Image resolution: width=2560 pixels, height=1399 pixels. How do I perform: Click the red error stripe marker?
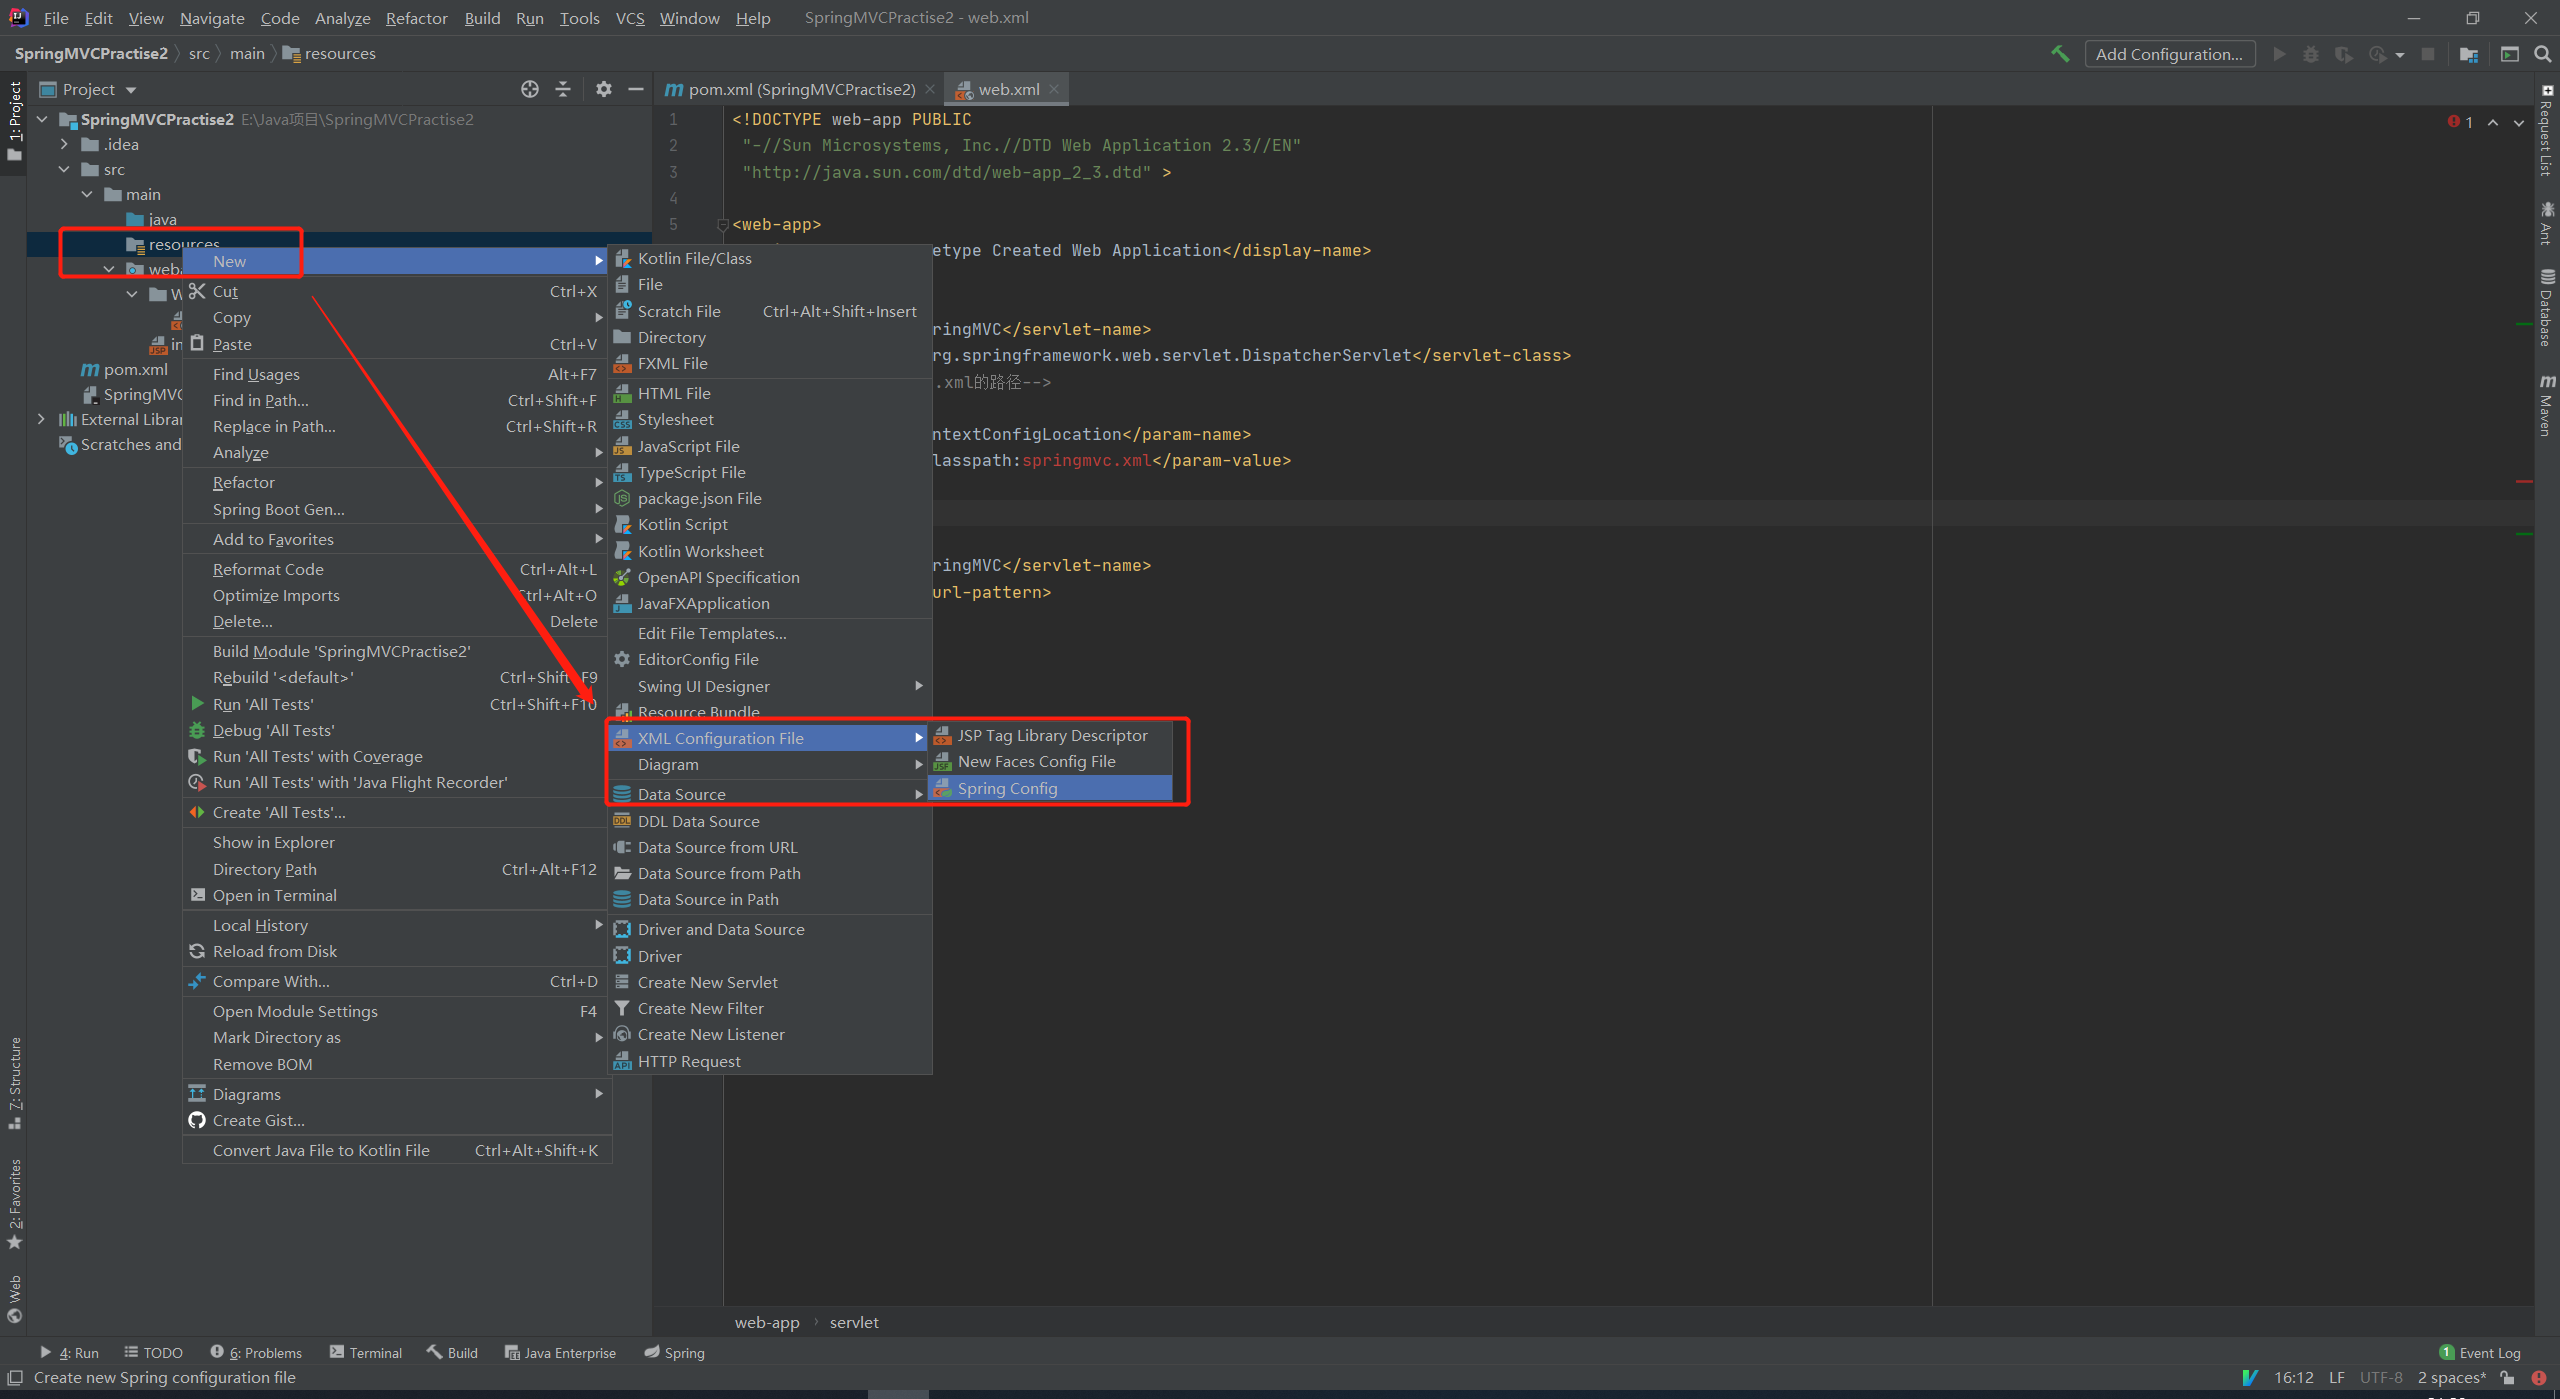click(x=2523, y=481)
